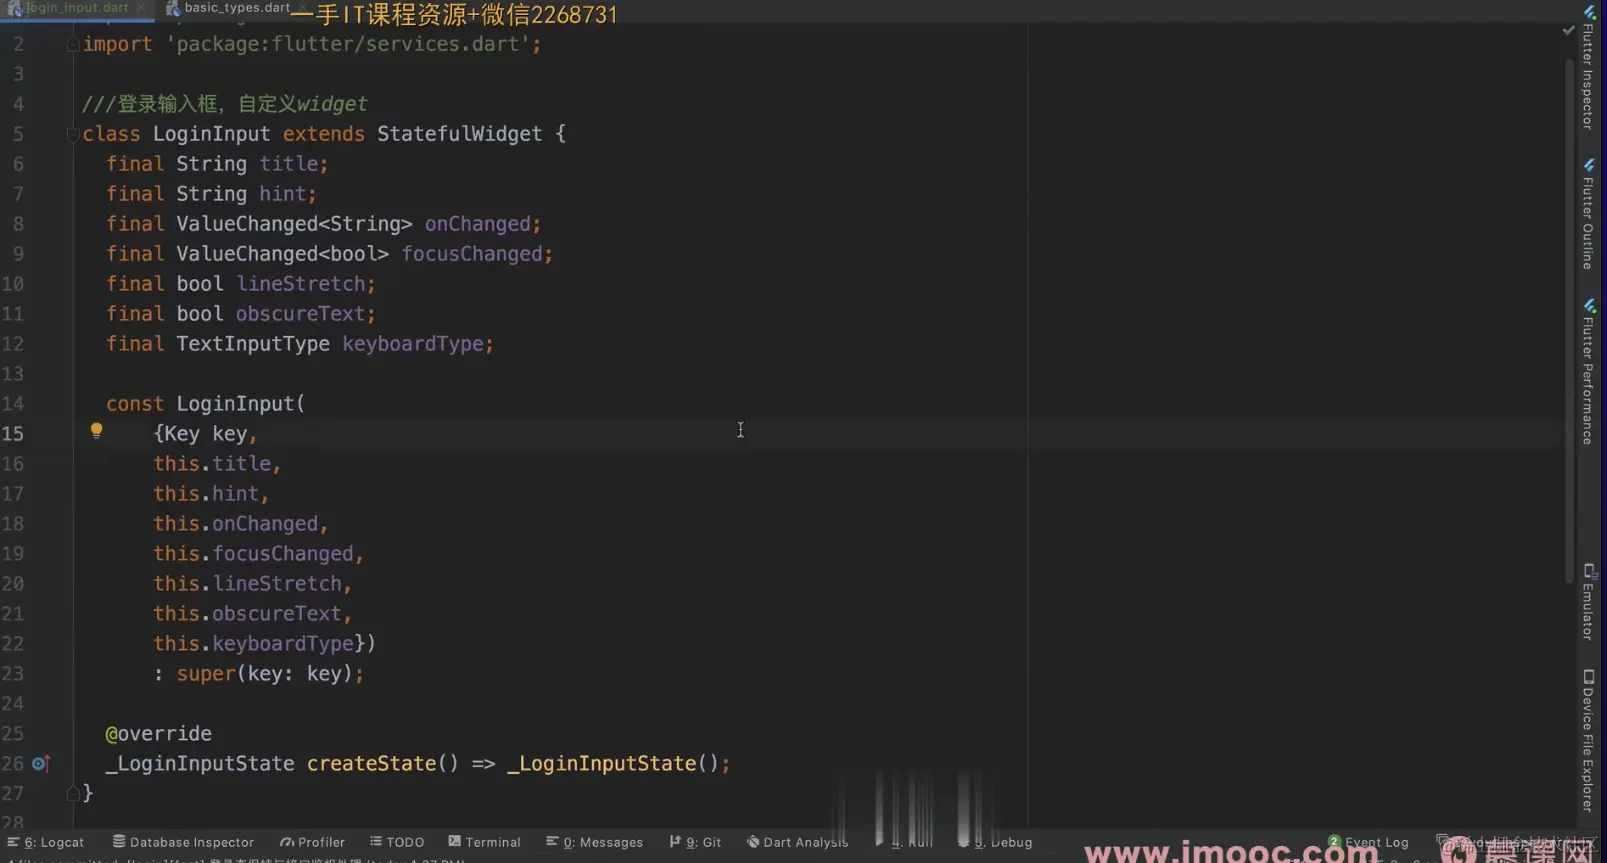Click 'this.keyboardType})' on line 22
This screenshot has width=1607, height=863.
point(264,644)
